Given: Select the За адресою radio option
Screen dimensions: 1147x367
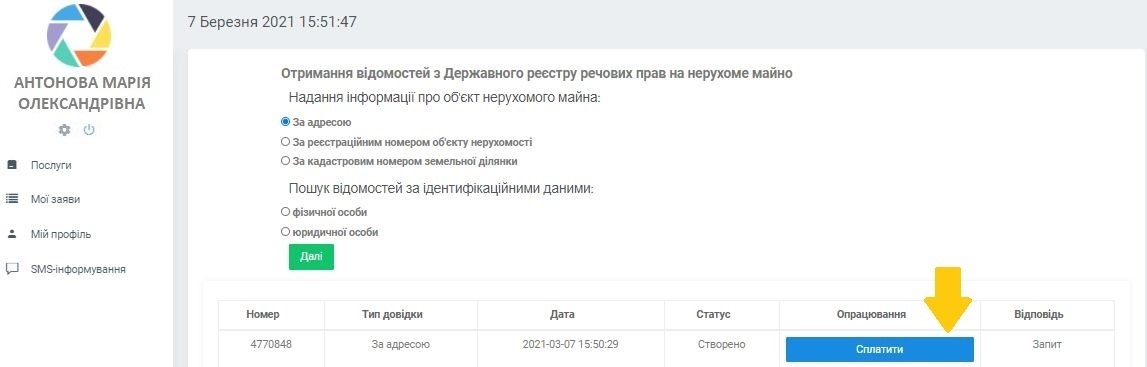Looking at the screenshot, I should point(285,122).
